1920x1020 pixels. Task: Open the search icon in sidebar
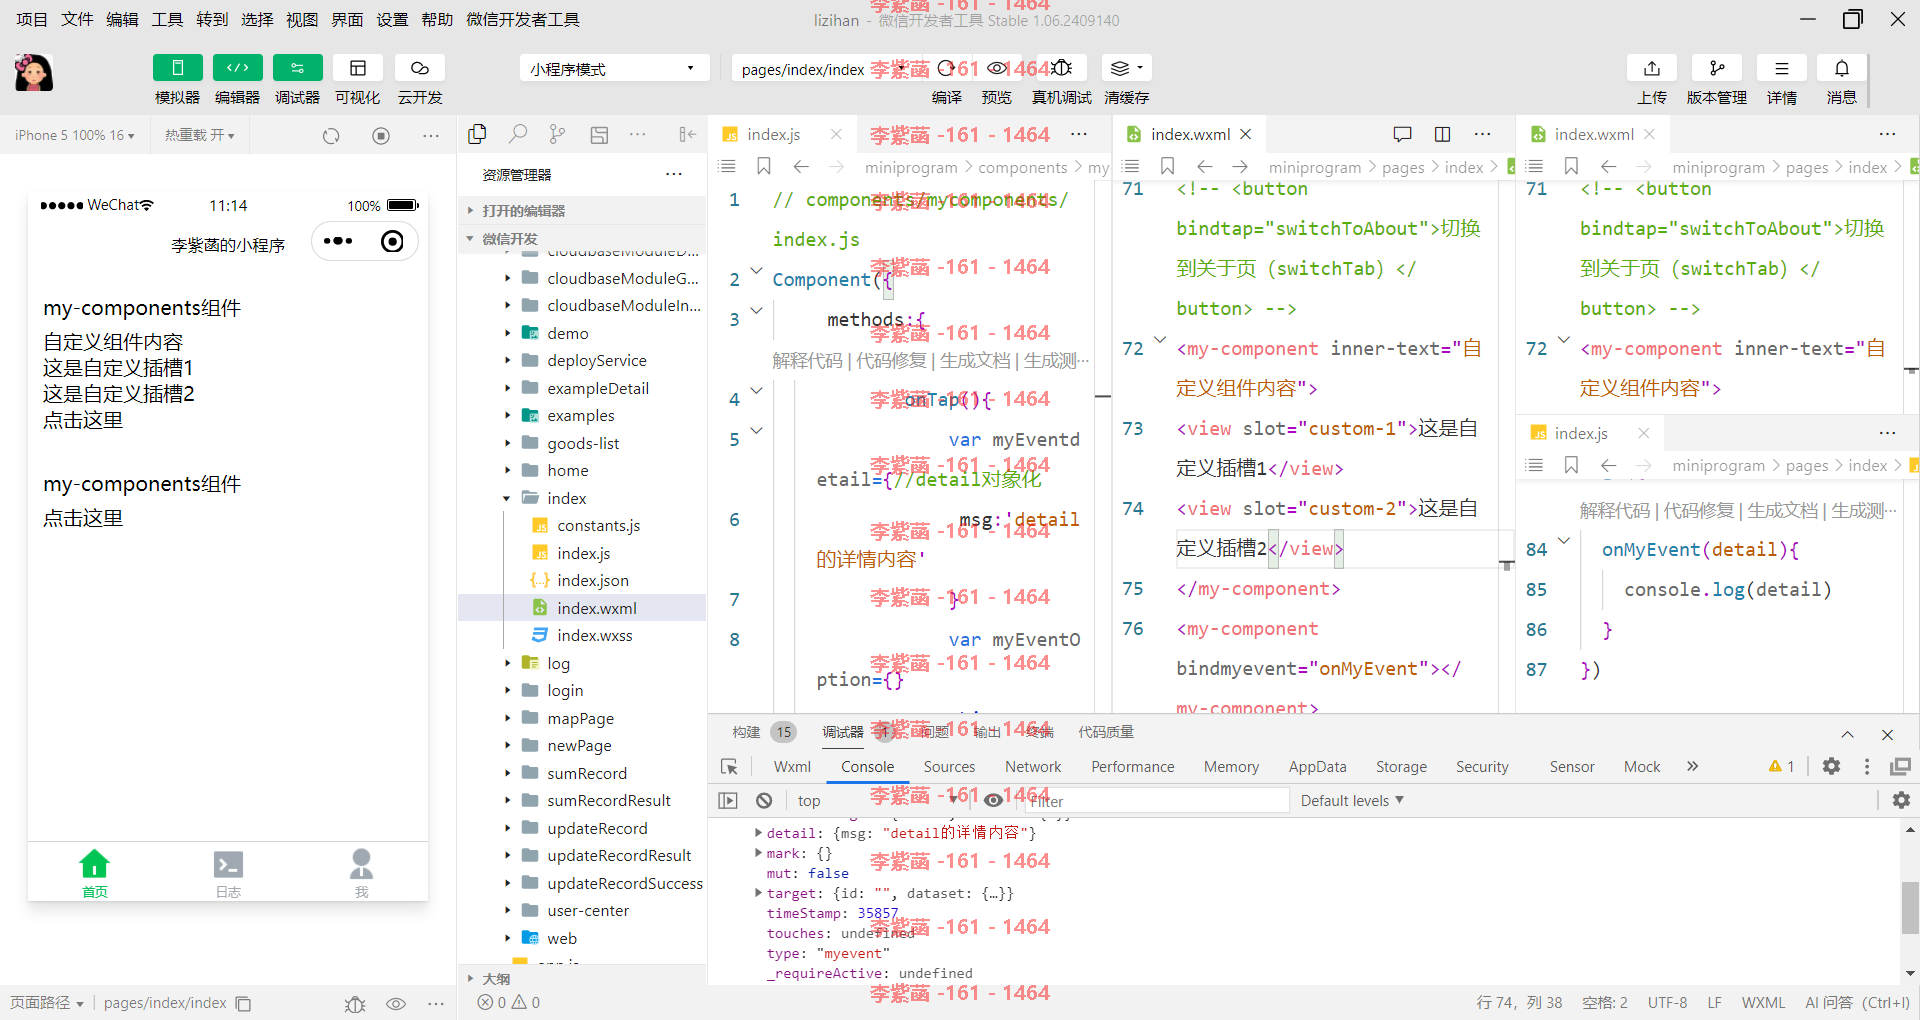[518, 134]
